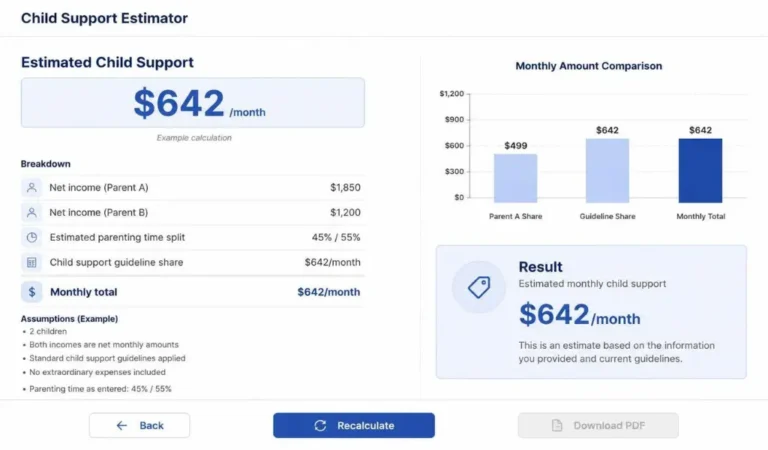The height and width of the screenshot is (450, 768).
Task: Click the Child support guideline share label
Action: (x=116, y=262)
